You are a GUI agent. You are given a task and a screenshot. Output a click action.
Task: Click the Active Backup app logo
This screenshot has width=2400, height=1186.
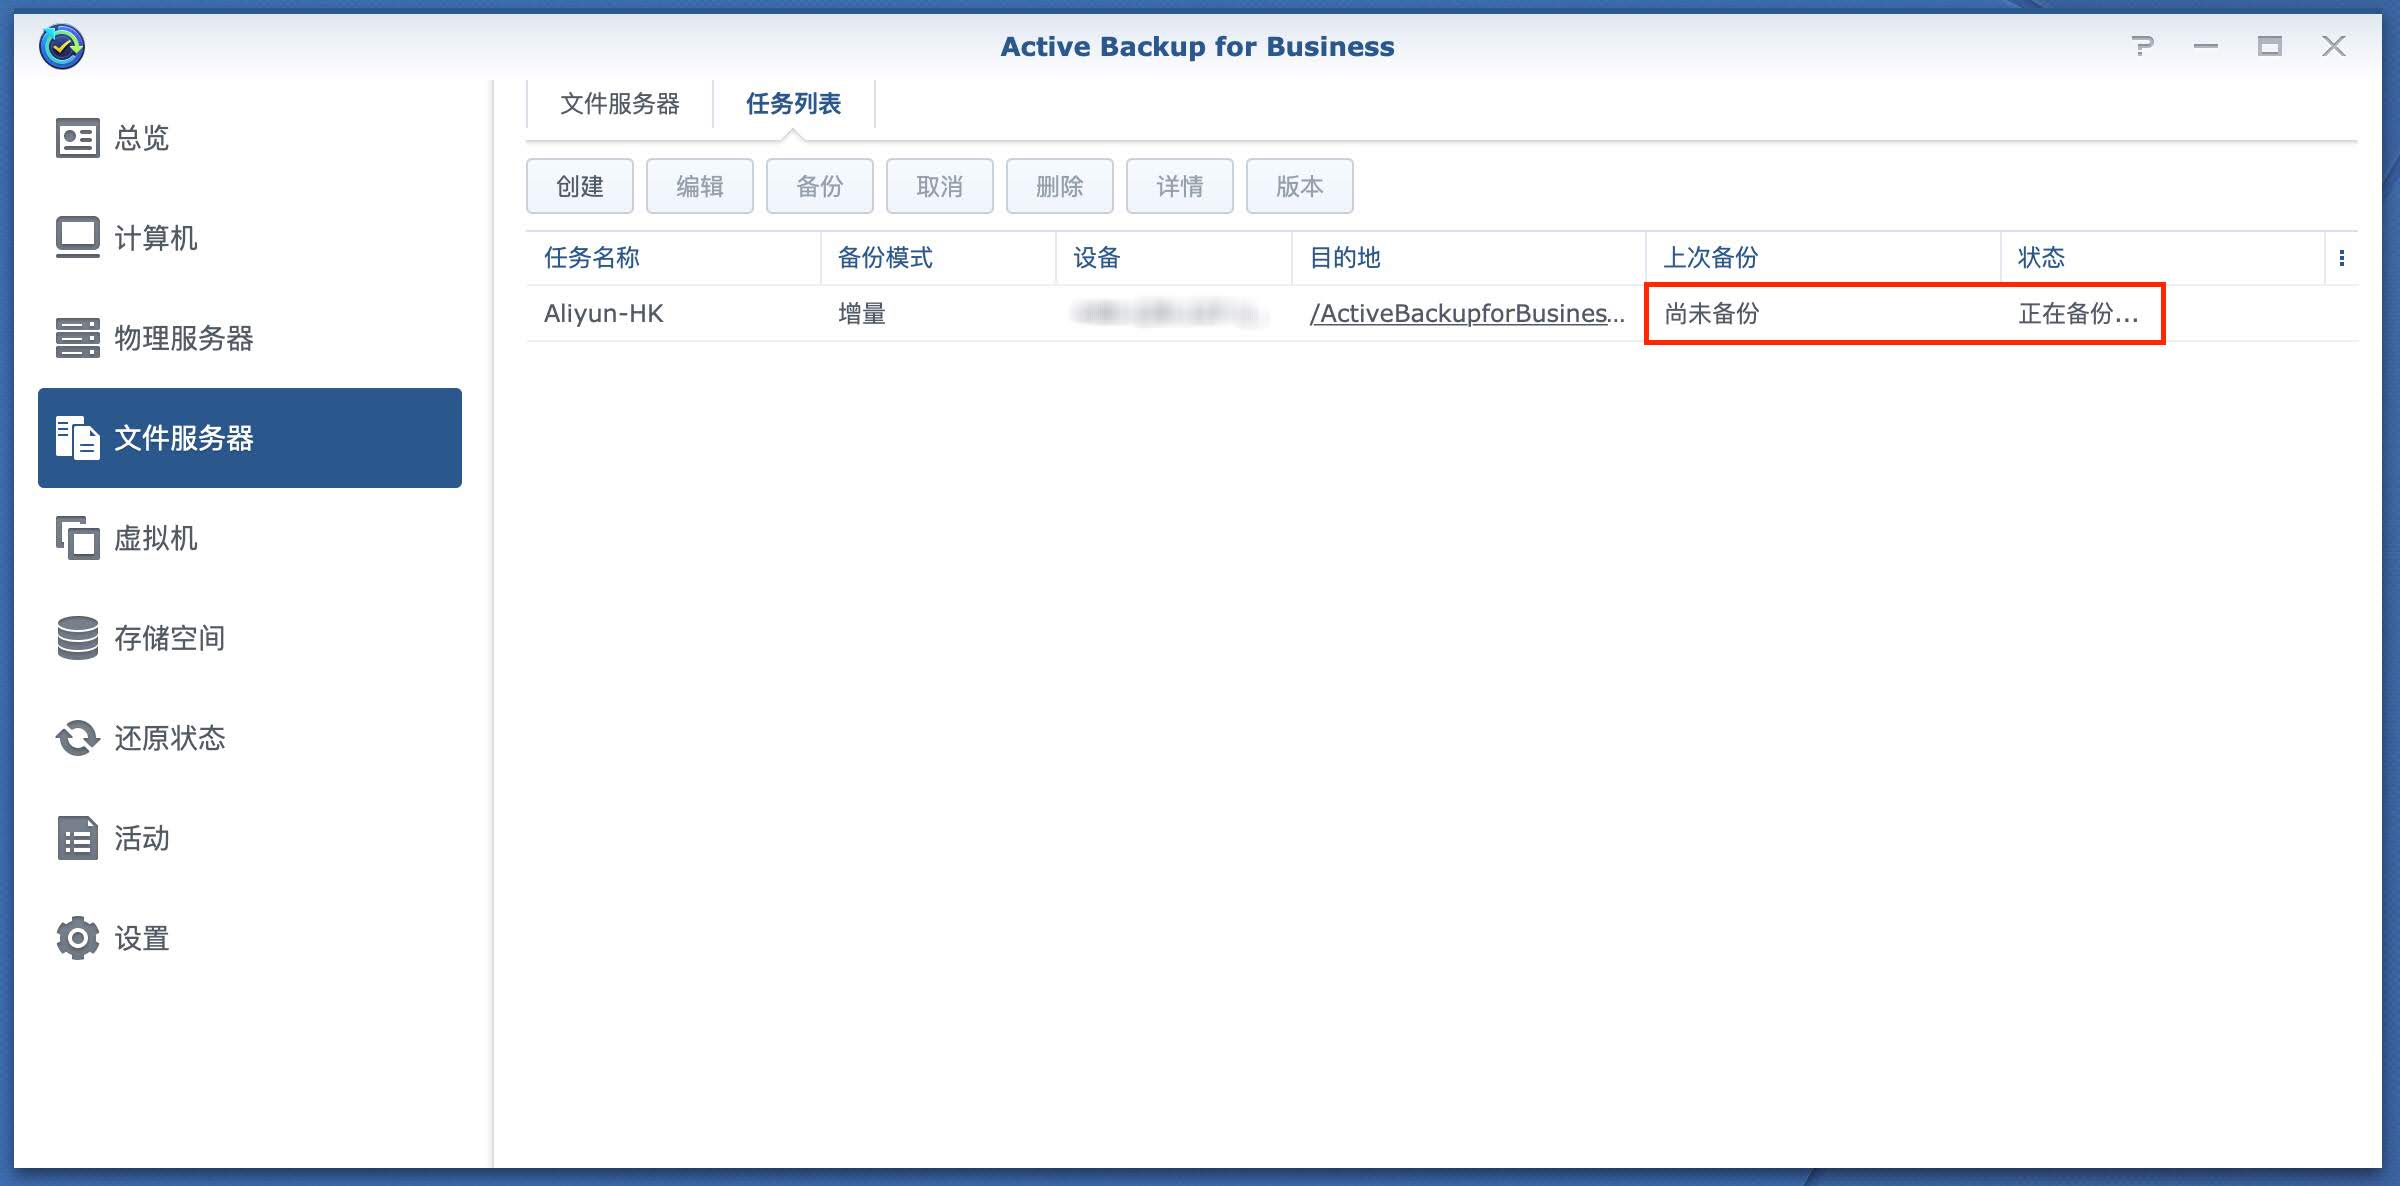(62, 46)
